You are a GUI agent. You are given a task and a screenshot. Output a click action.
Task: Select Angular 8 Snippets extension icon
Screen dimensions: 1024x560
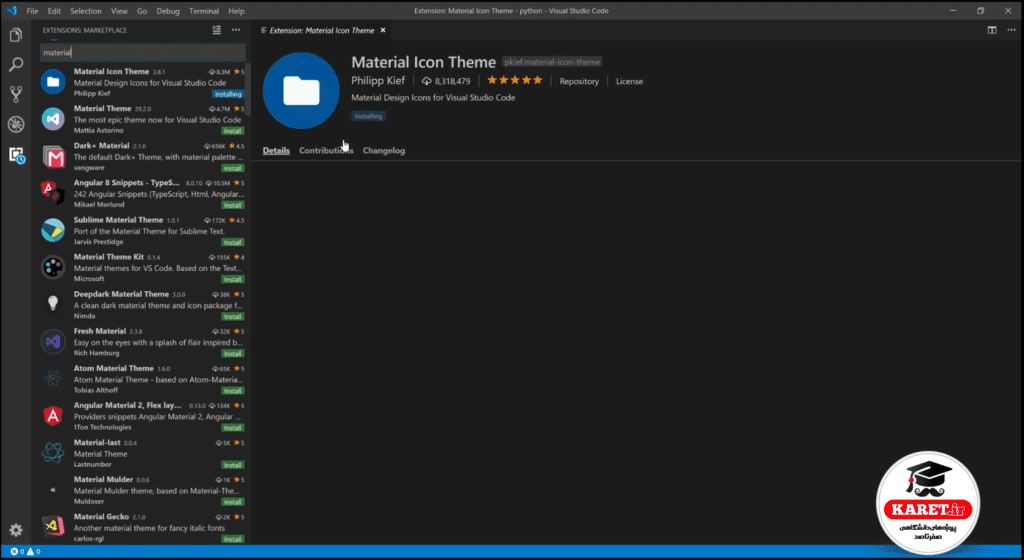(53, 193)
